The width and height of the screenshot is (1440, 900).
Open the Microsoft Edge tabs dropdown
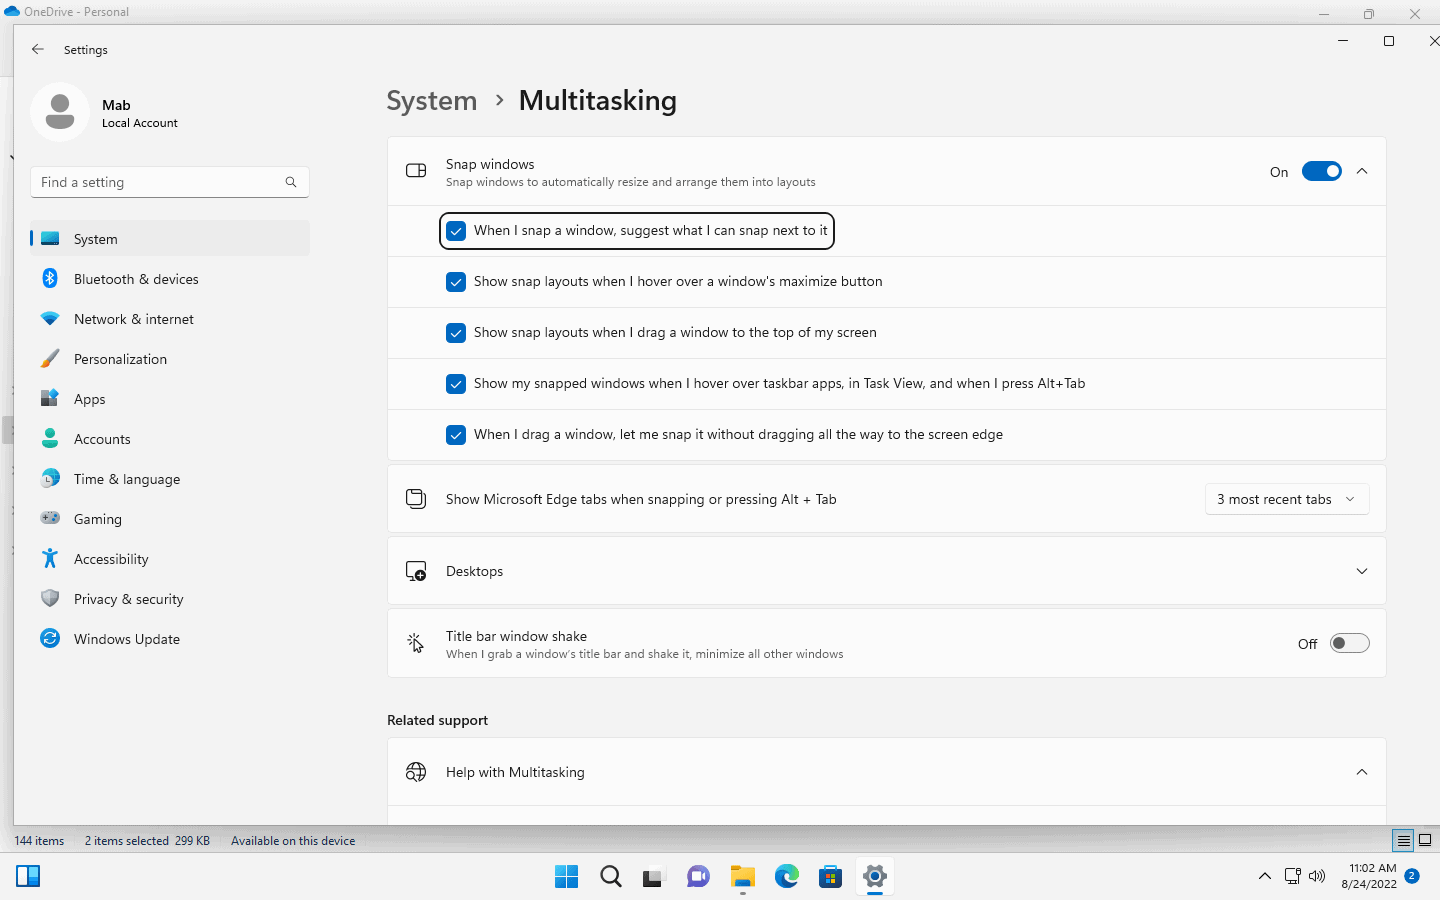click(1286, 498)
